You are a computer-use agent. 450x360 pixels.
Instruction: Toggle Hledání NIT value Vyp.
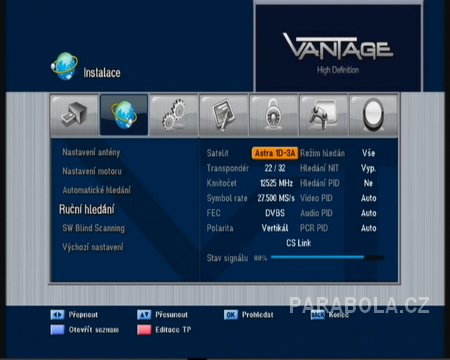tap(368, 168)
